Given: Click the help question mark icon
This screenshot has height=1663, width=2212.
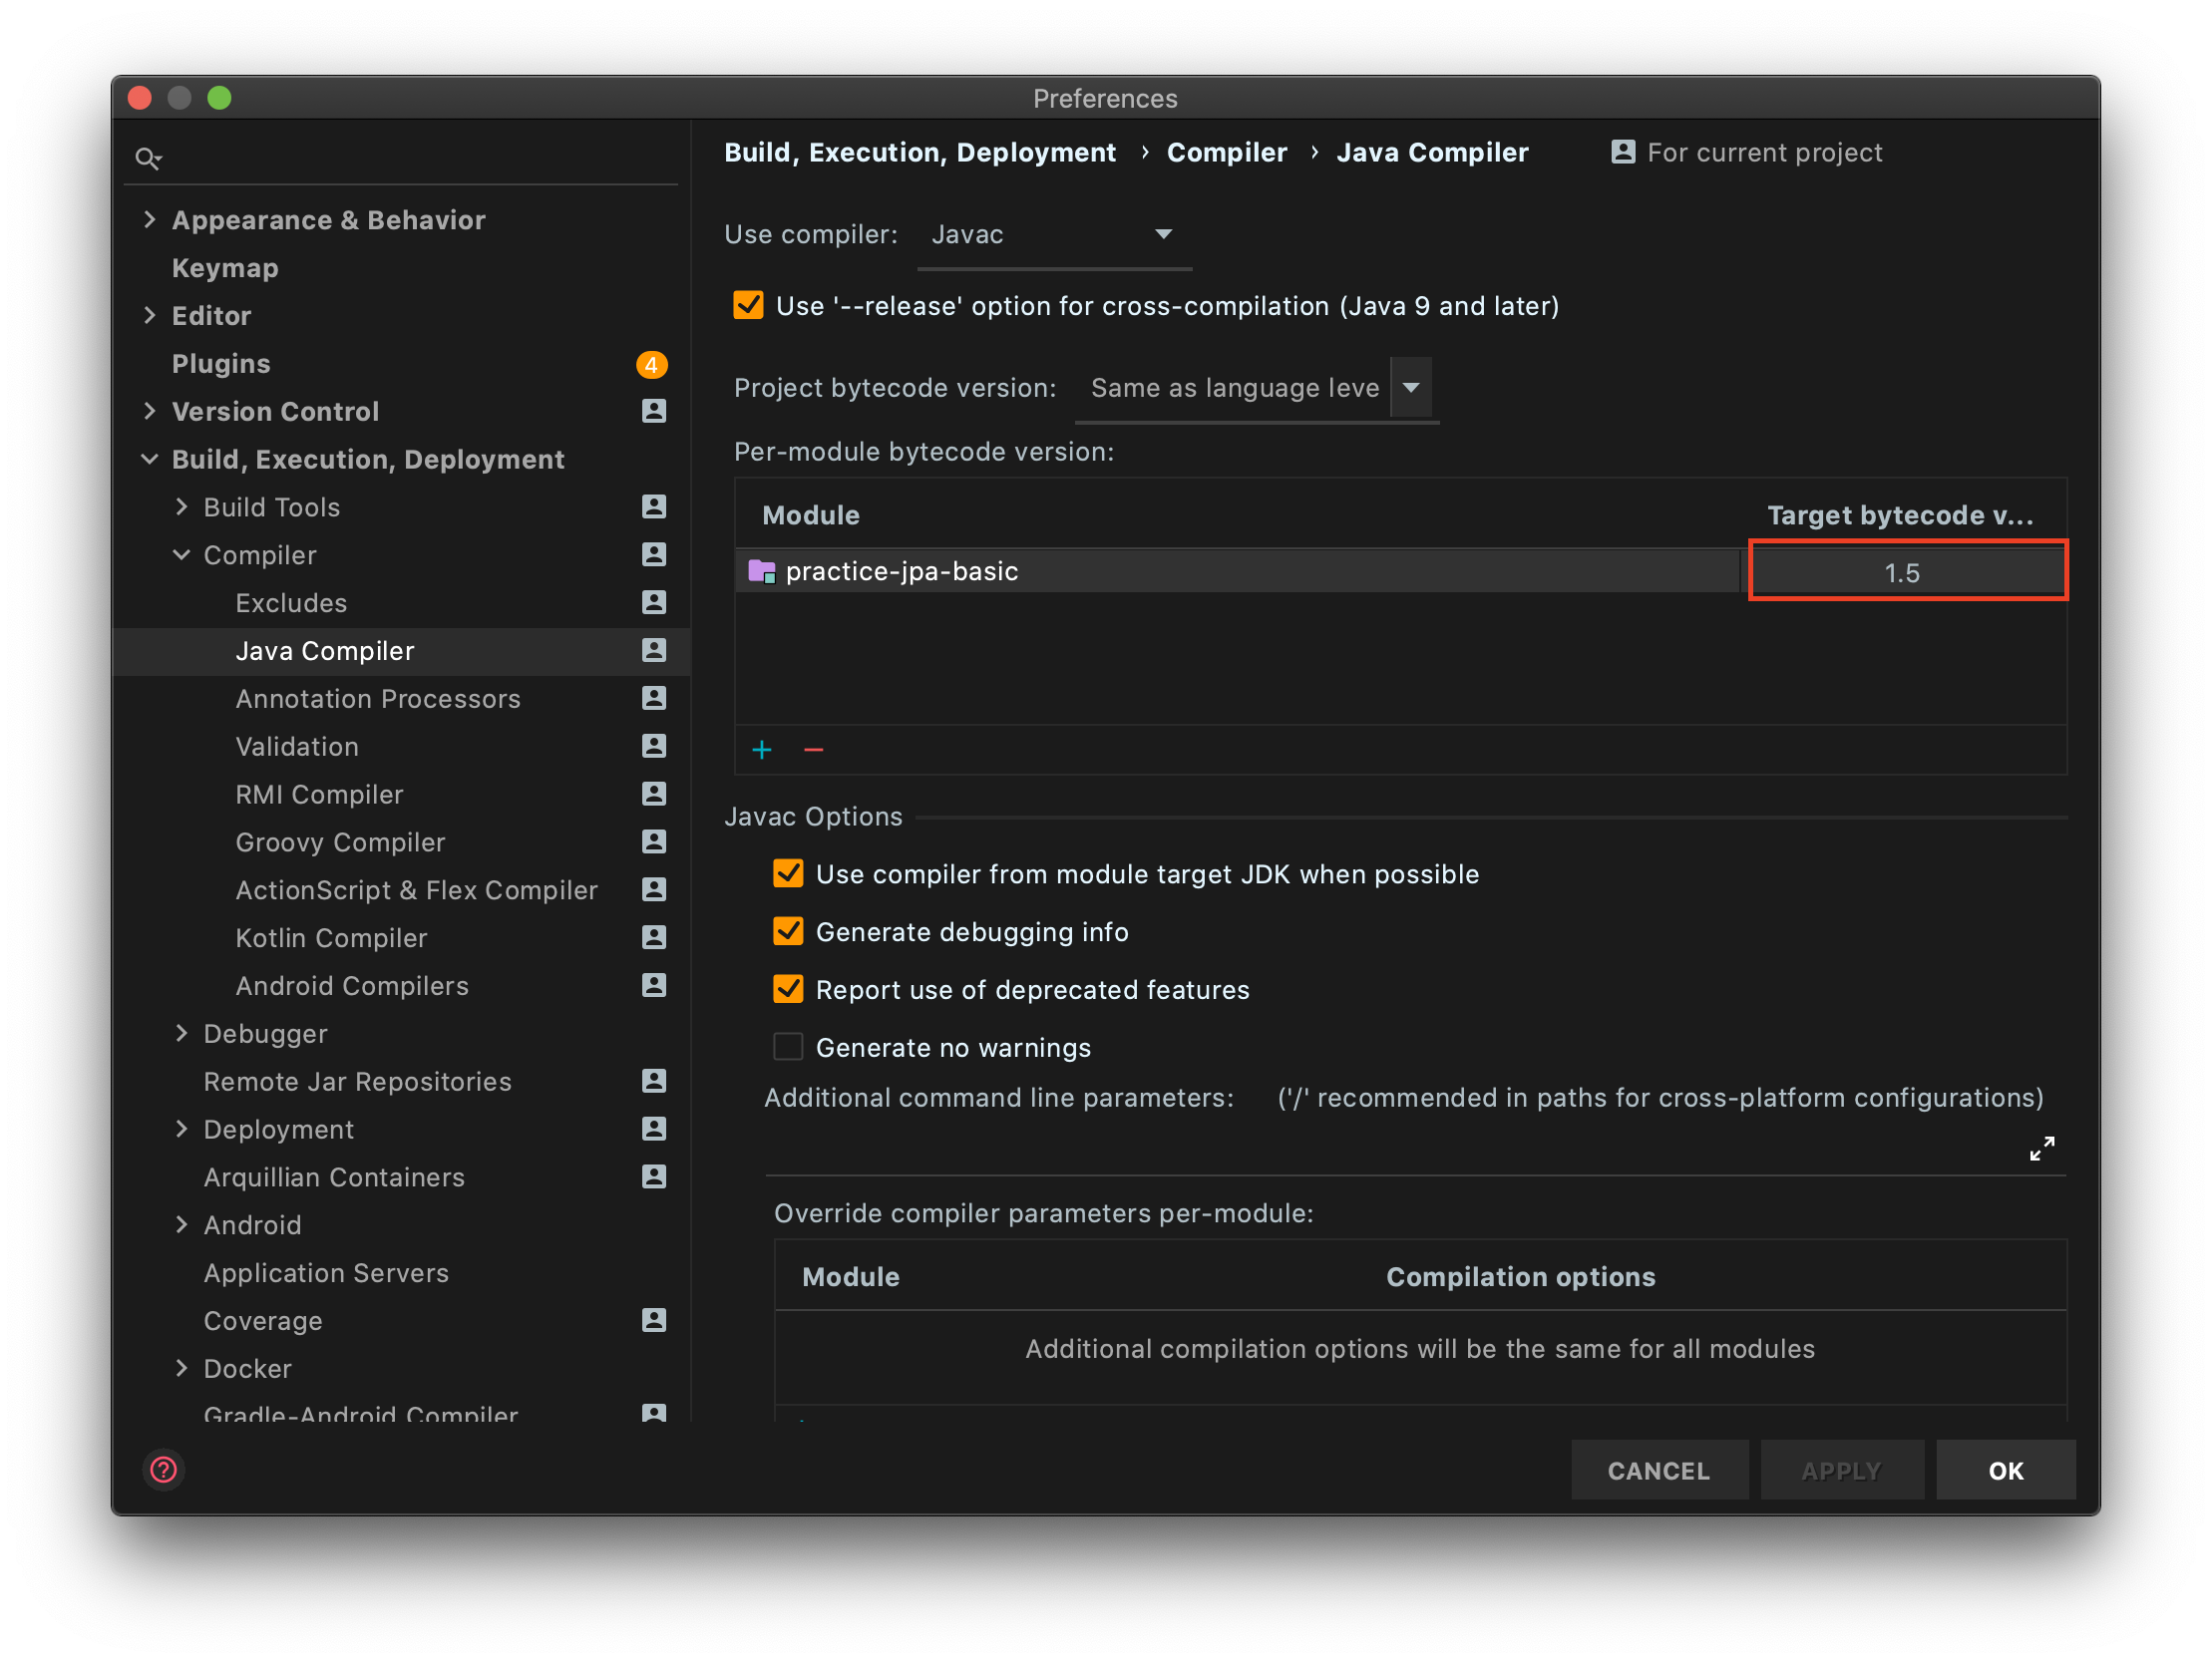Looking at the screenshot, I should point(163,1469).
